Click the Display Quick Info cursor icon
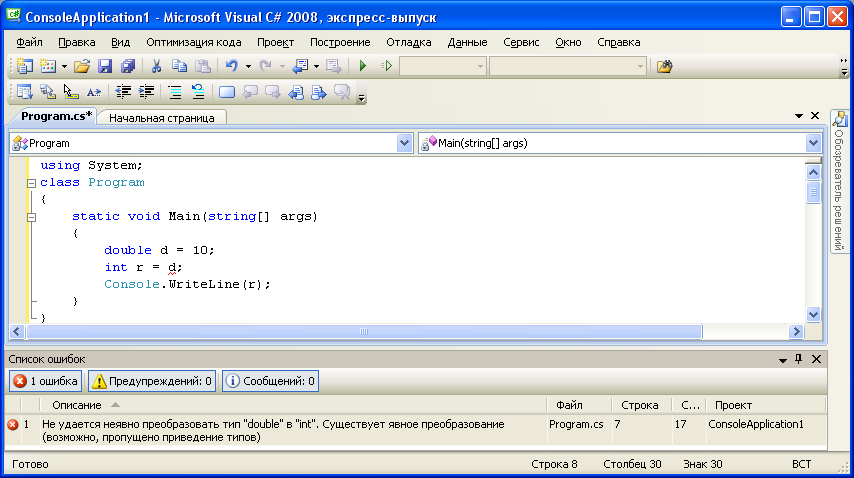This screenshot has height=478, width=854. click(x=71, y=92)
